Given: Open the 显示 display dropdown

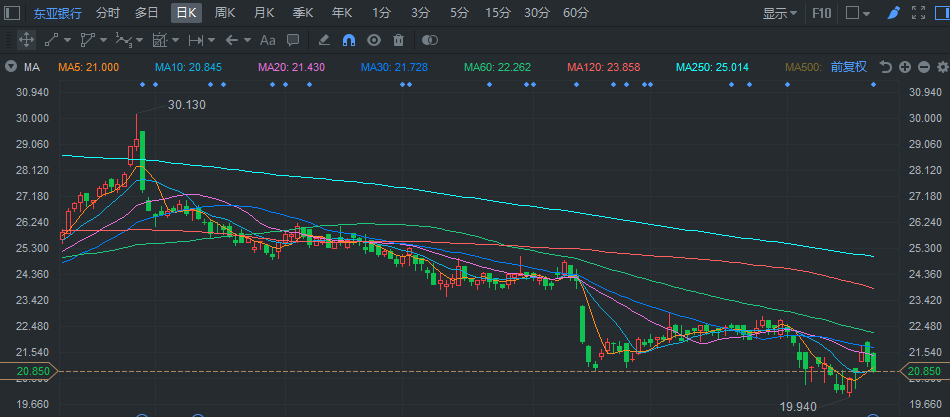Looking at the screenshot, I should pyautogui.click(x=780, y=13).
